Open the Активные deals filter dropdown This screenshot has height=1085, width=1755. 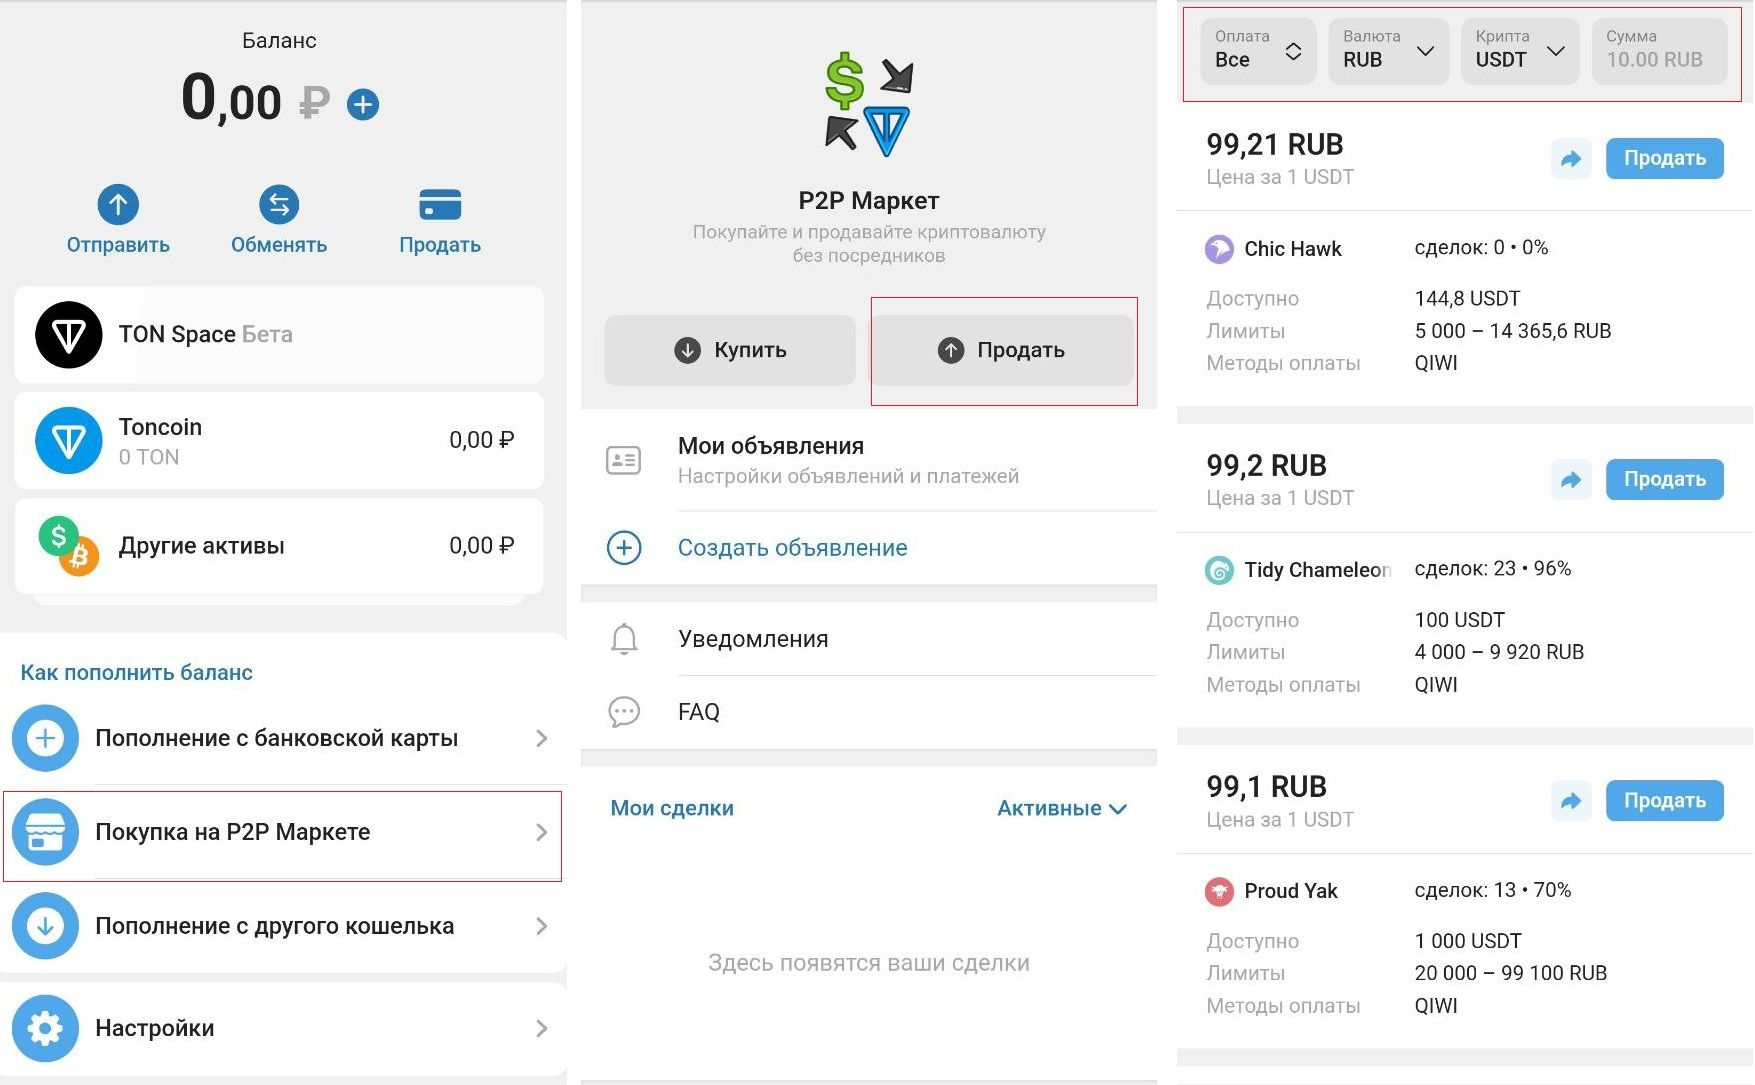point(1062,808)
